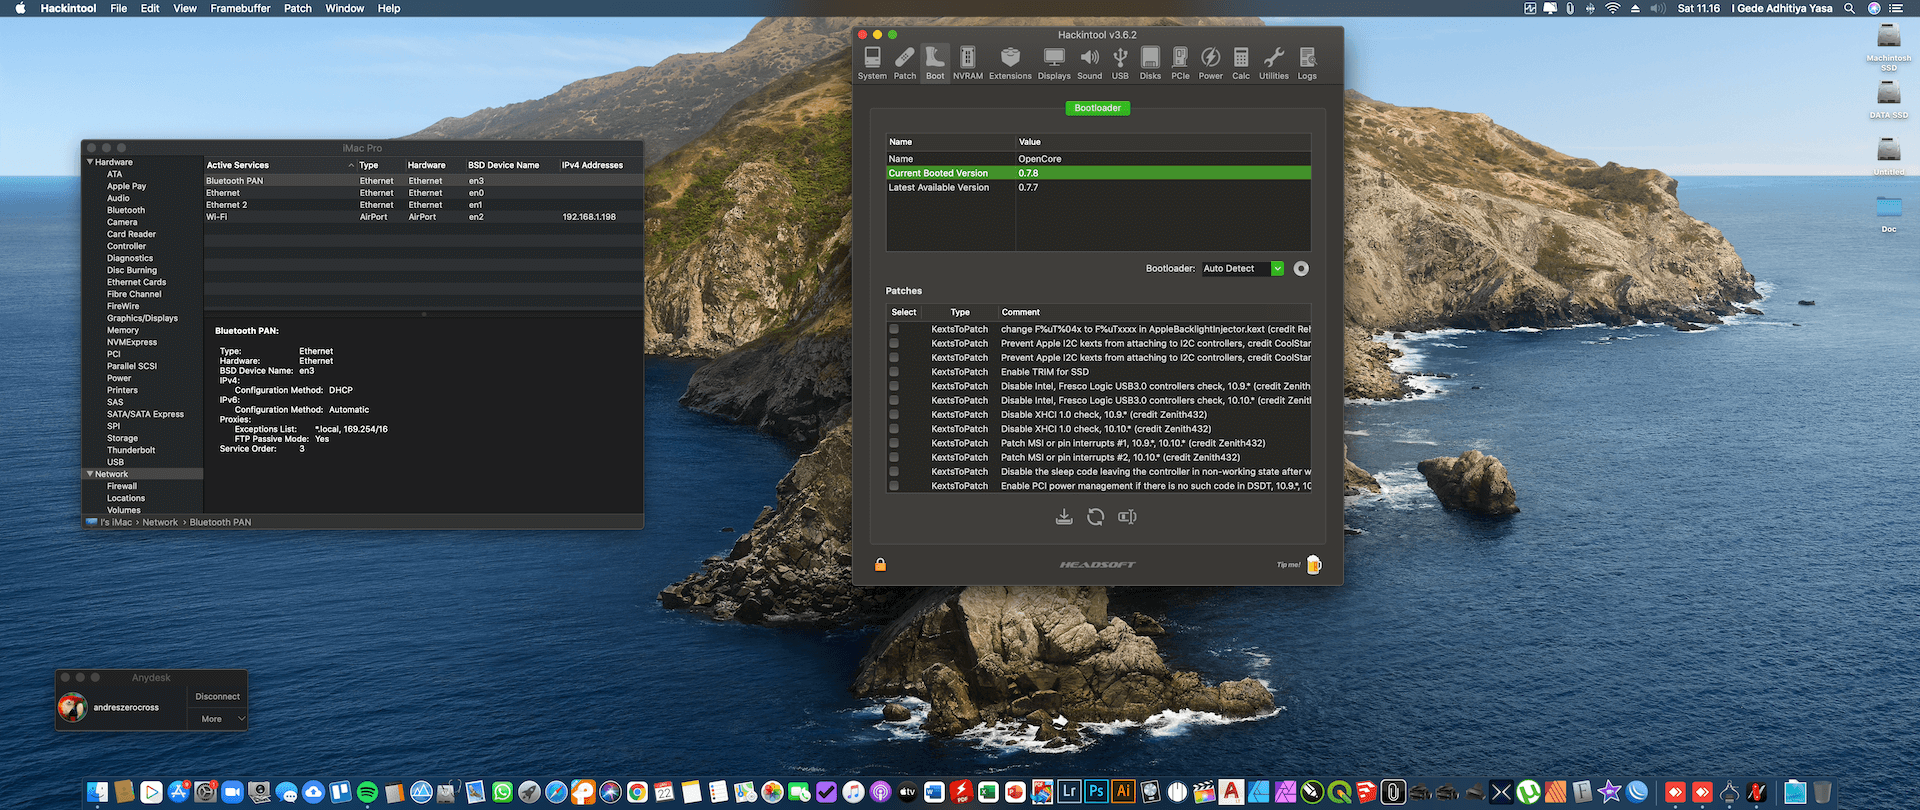Image resolution: width=1920 pixels, height=810 pixels.
Task: Click the refresh patches icon below table
Action: coord(1096,517)
